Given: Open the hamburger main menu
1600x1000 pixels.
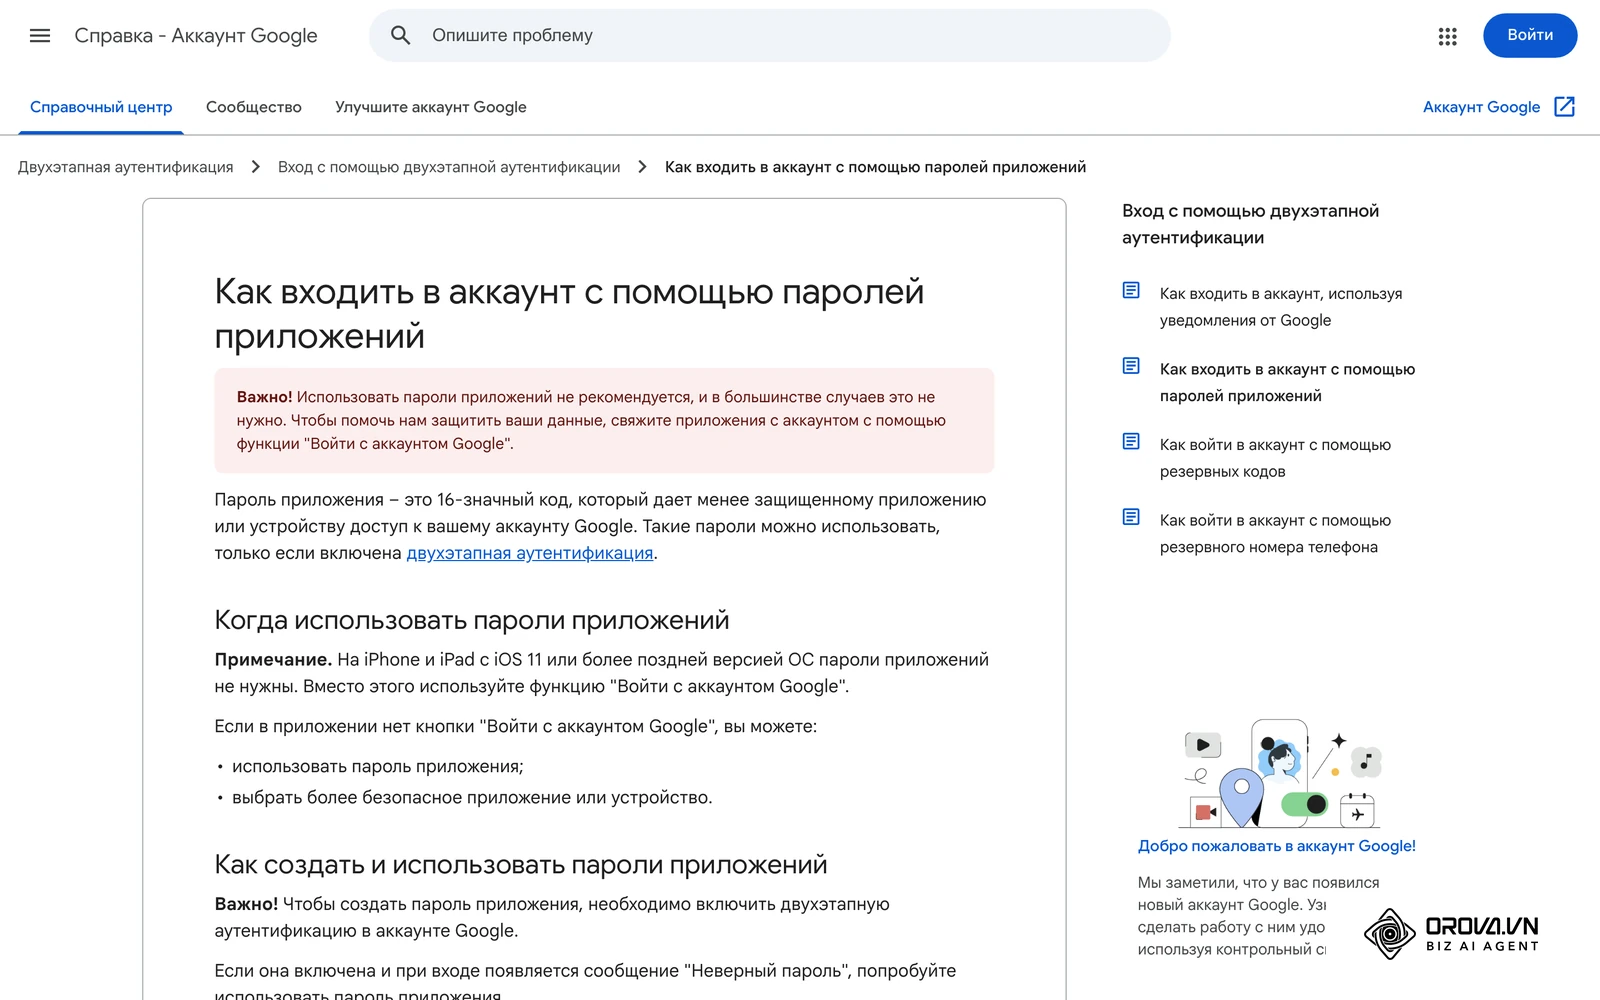Looking at the screenshot, I should (x=40, y=36).
